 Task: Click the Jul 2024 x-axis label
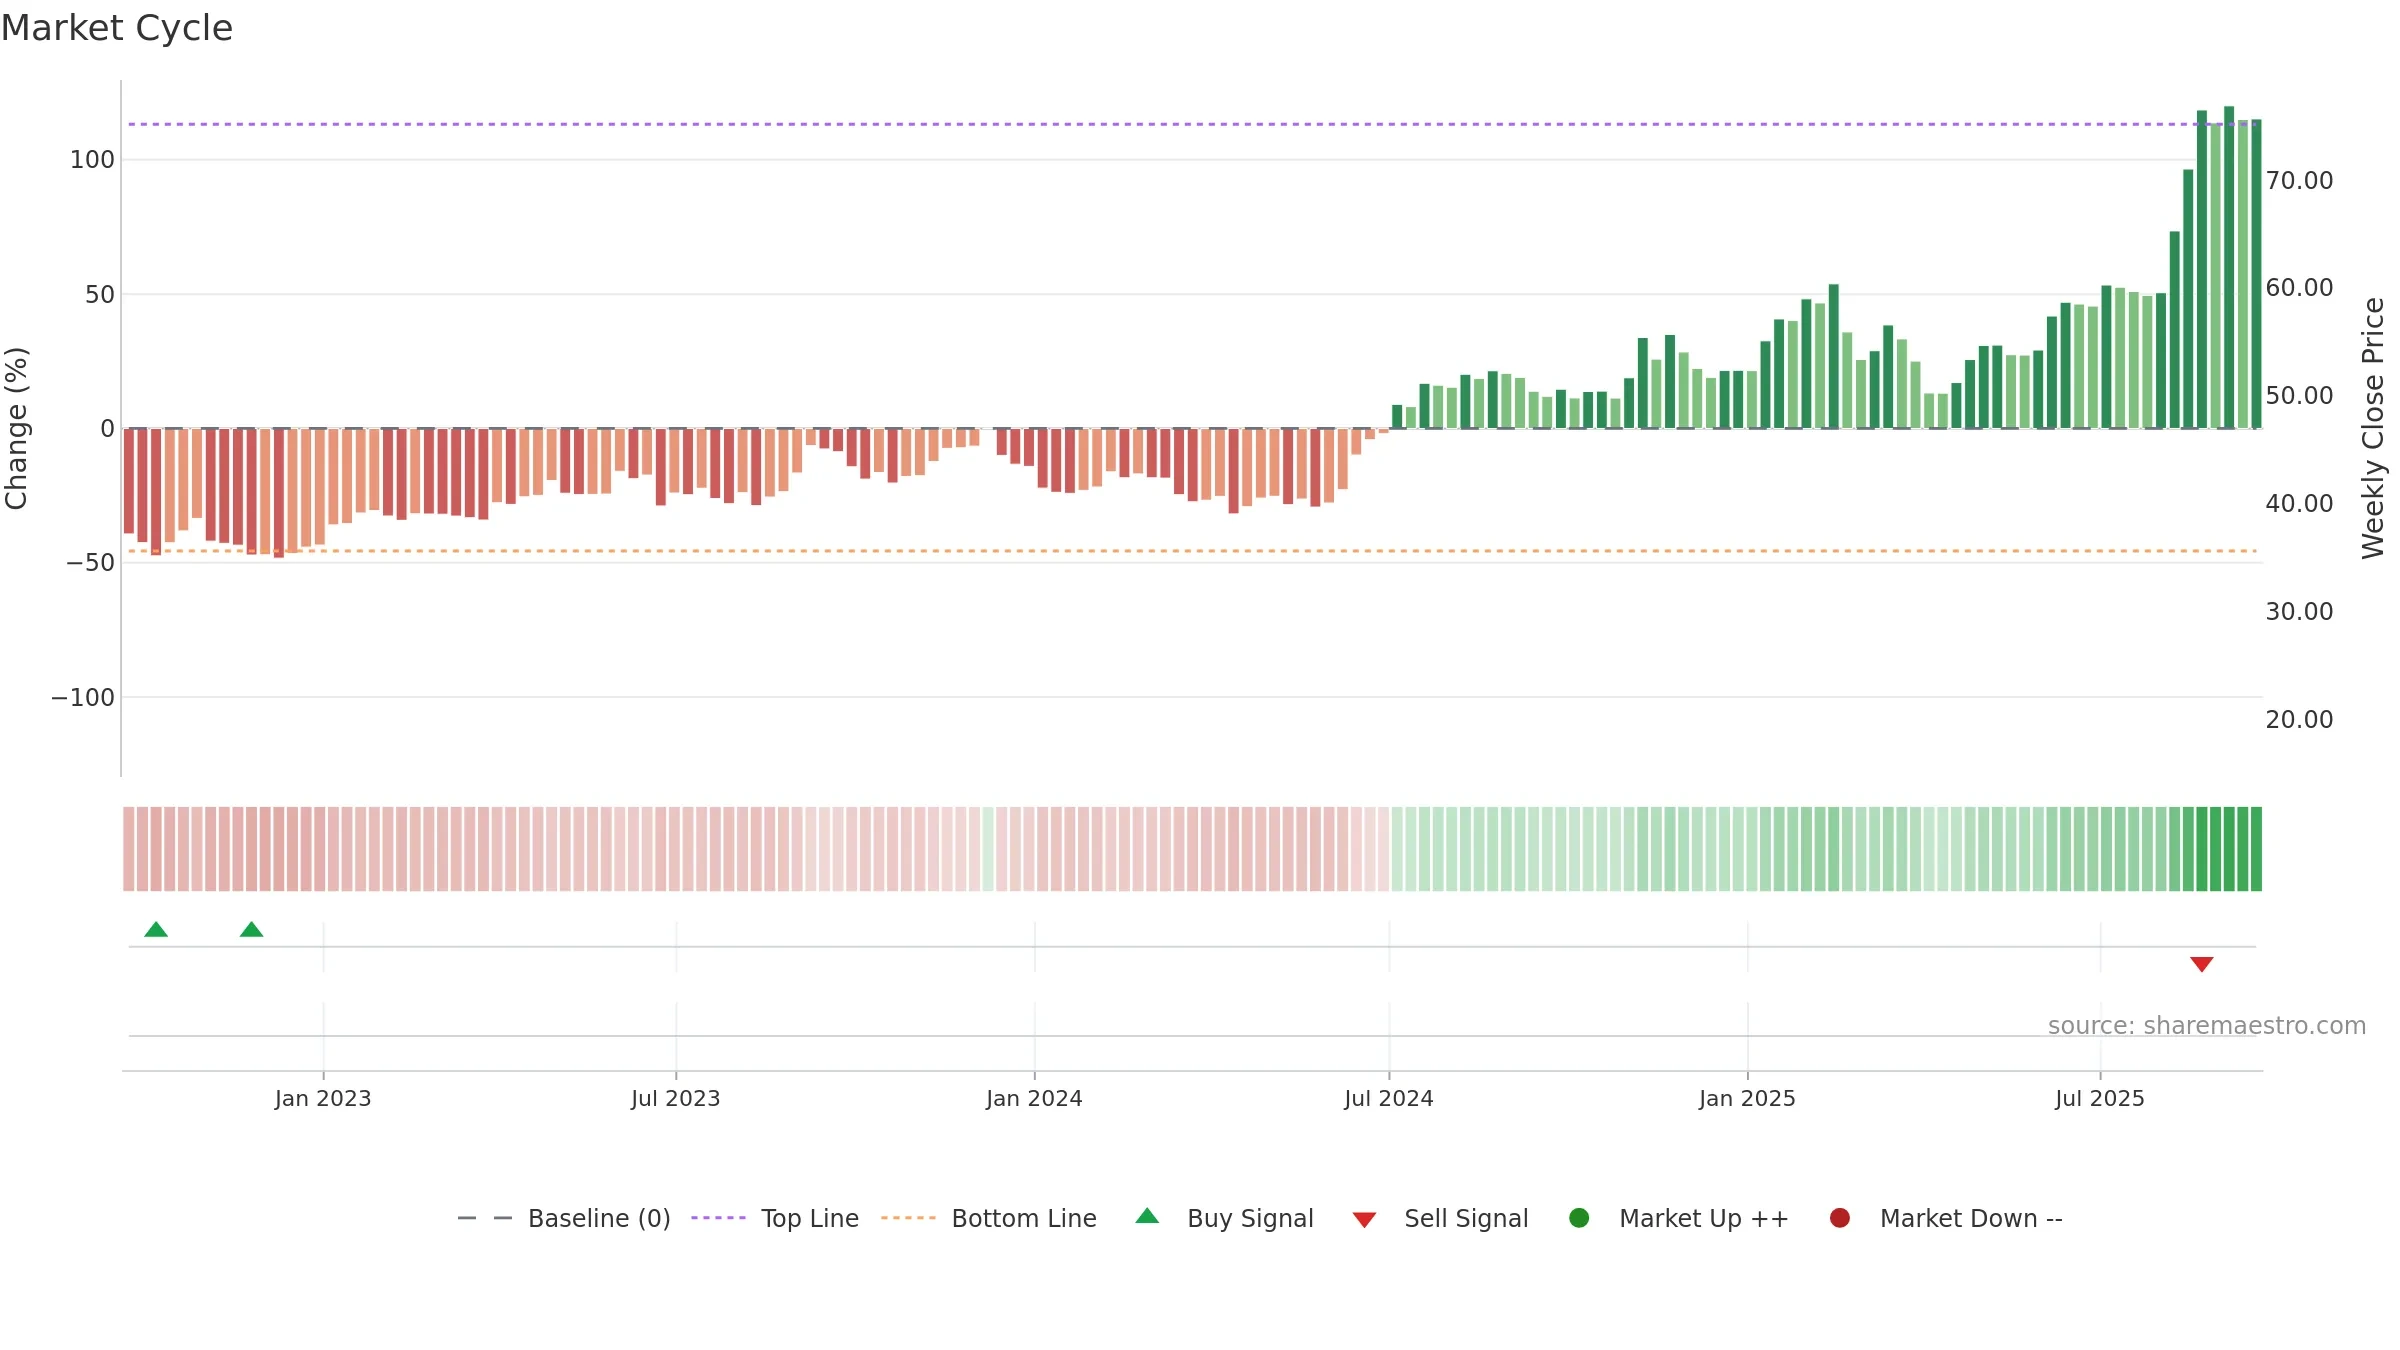[x=1389, y=1099]
